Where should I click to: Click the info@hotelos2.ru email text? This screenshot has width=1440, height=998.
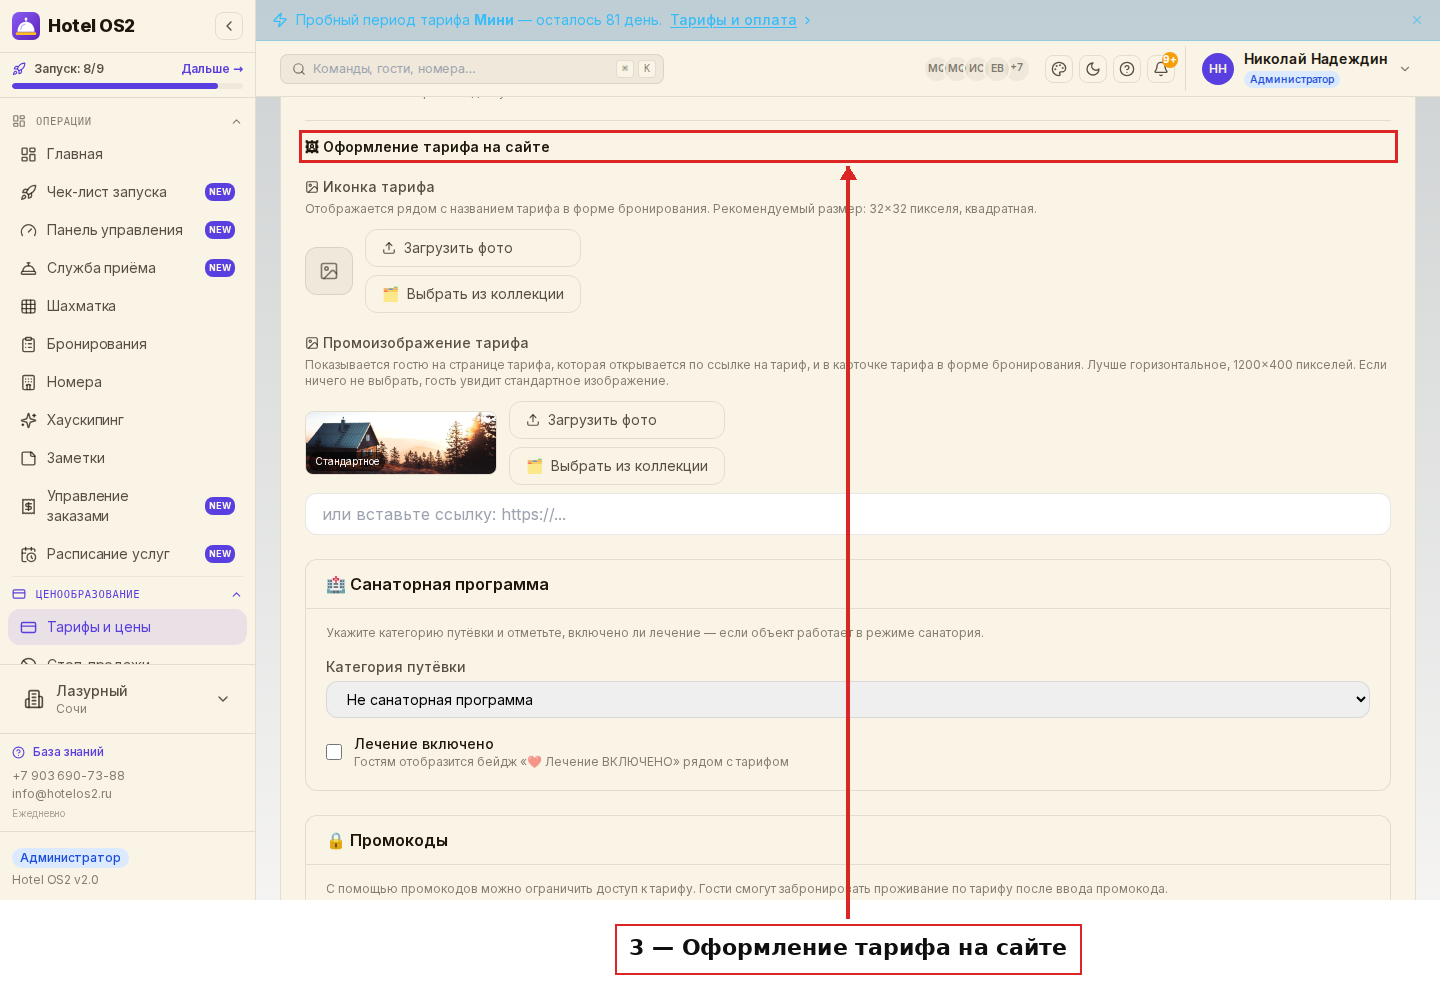62,794
